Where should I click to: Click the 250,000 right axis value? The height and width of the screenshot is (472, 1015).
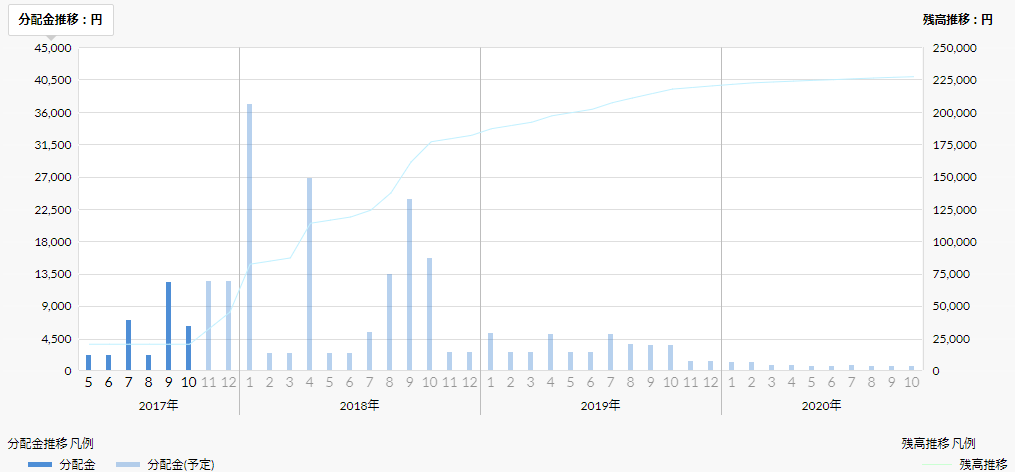[955, 48]
